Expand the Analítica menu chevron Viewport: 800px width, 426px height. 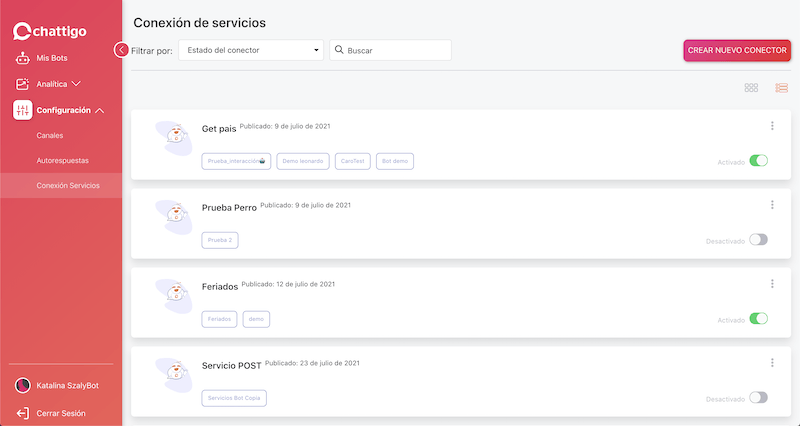(x=76, y=84)
